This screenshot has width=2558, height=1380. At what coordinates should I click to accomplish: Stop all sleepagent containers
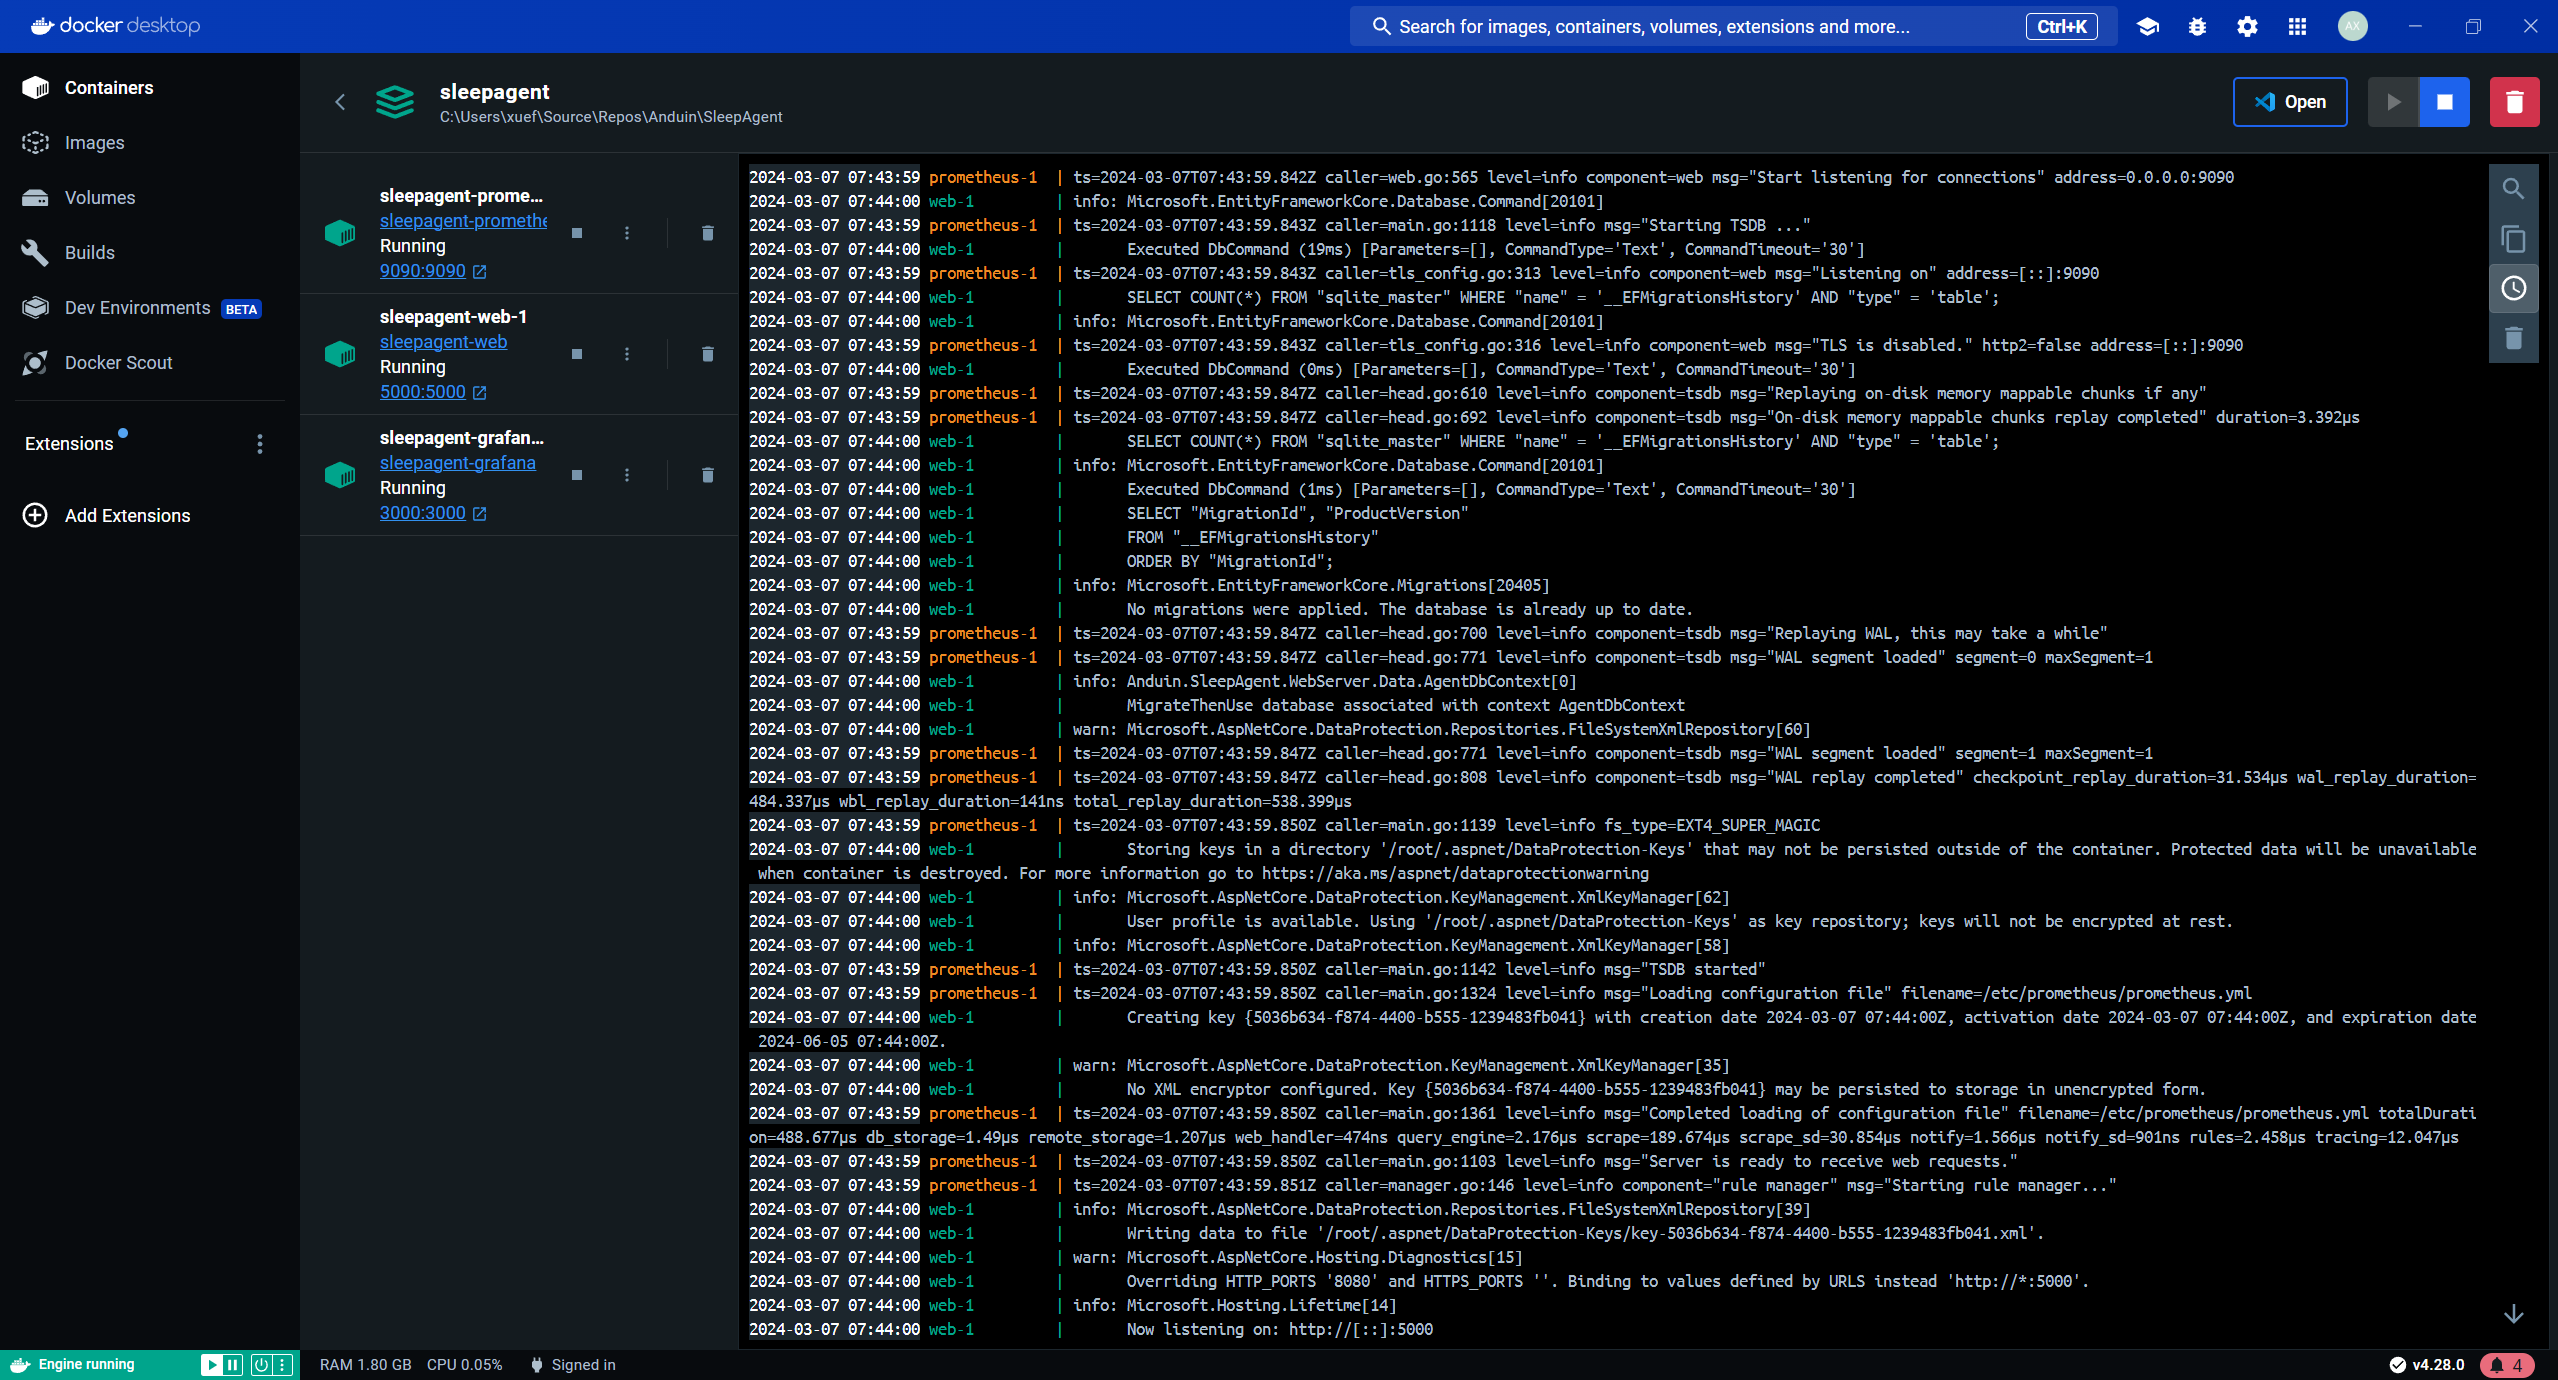[2444, 102]
